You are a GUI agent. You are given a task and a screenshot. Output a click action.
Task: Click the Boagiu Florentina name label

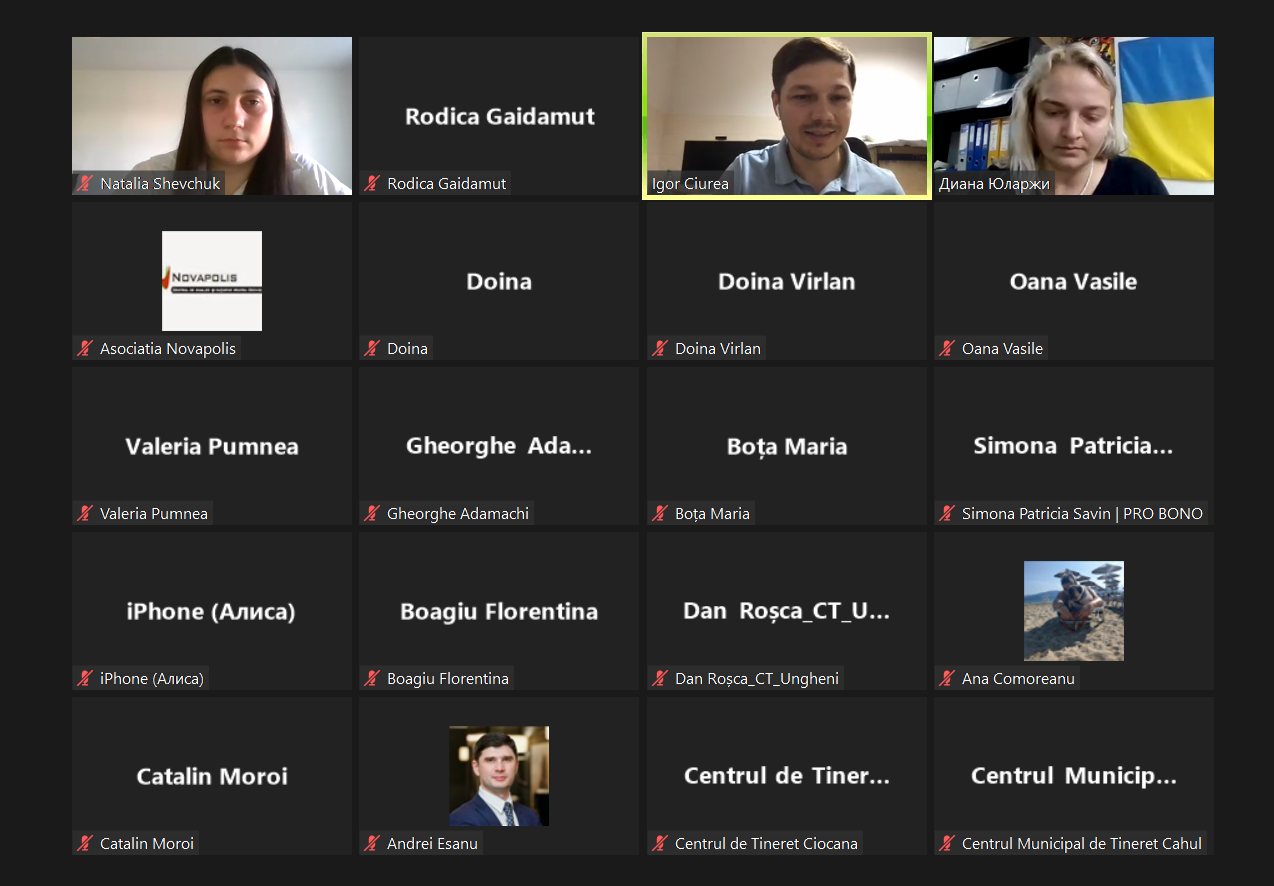(x=447, y=679)
